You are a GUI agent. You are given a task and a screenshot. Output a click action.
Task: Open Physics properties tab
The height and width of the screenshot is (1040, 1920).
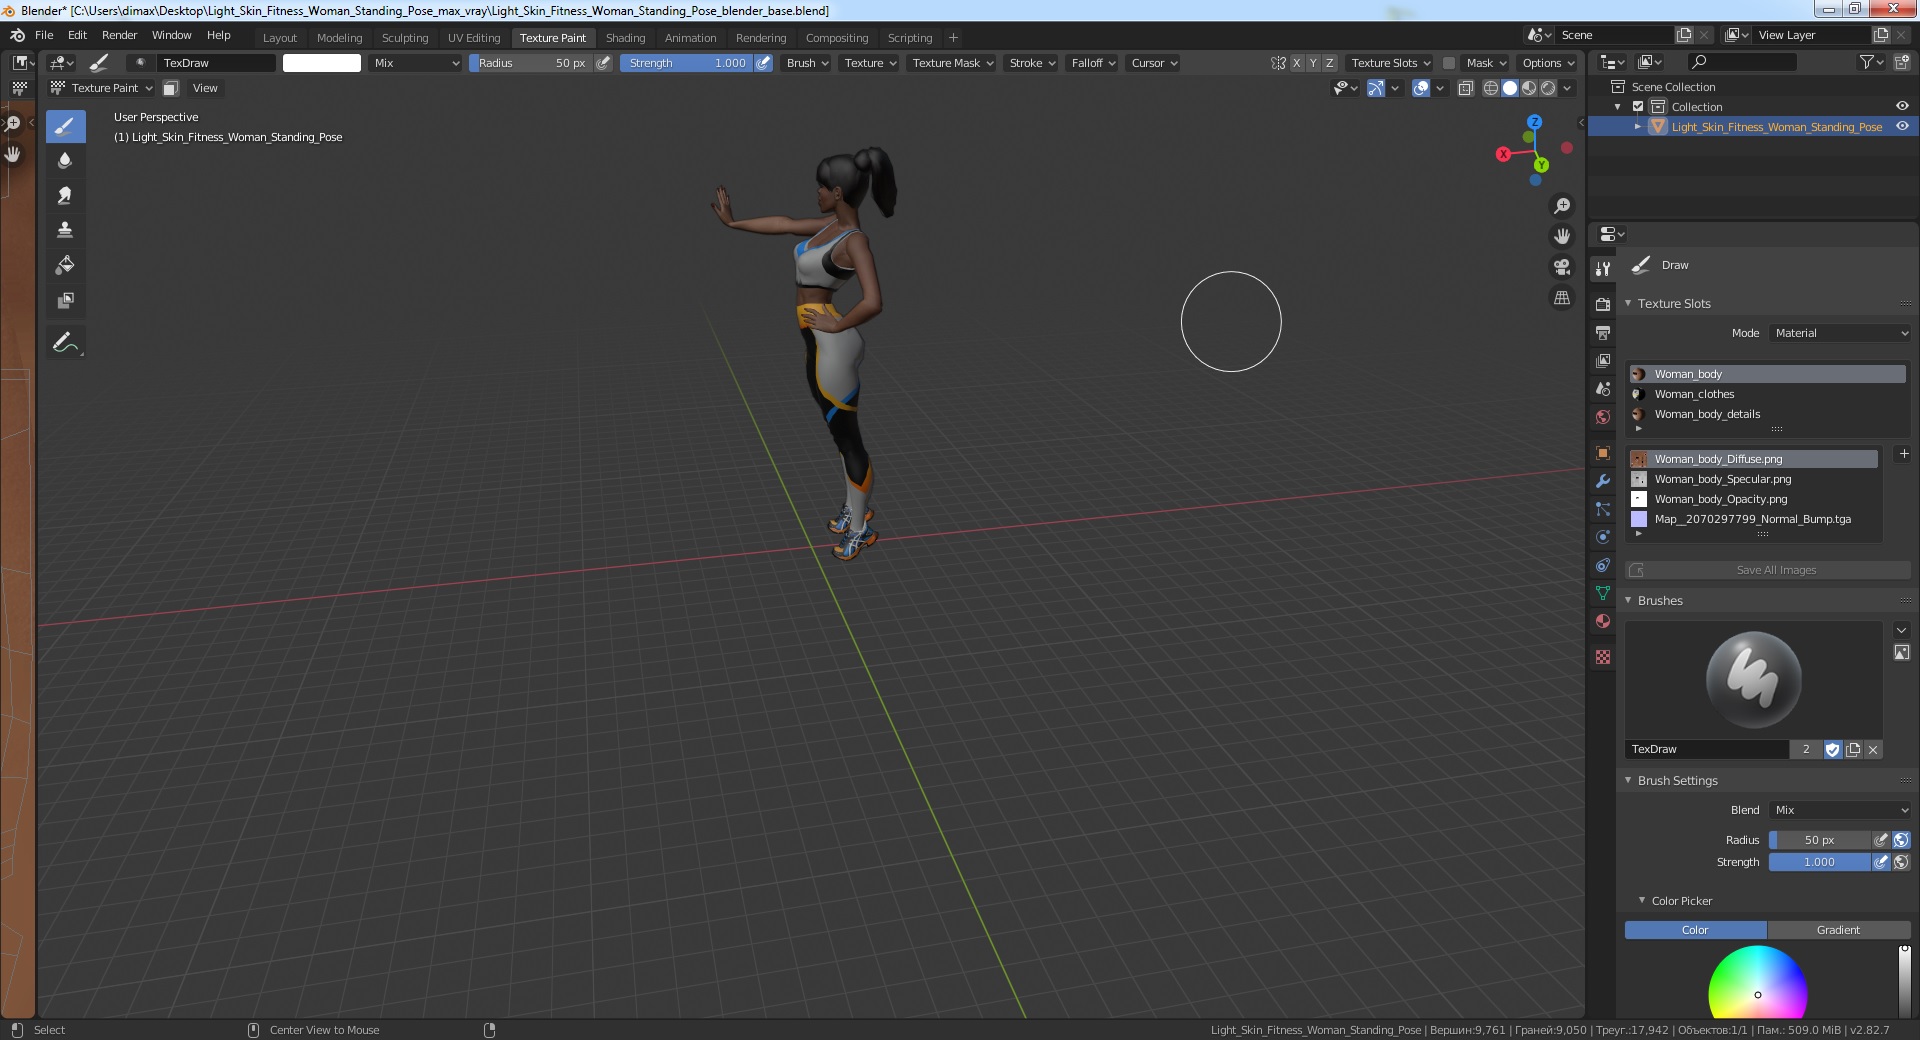(x=1603, y=537)
